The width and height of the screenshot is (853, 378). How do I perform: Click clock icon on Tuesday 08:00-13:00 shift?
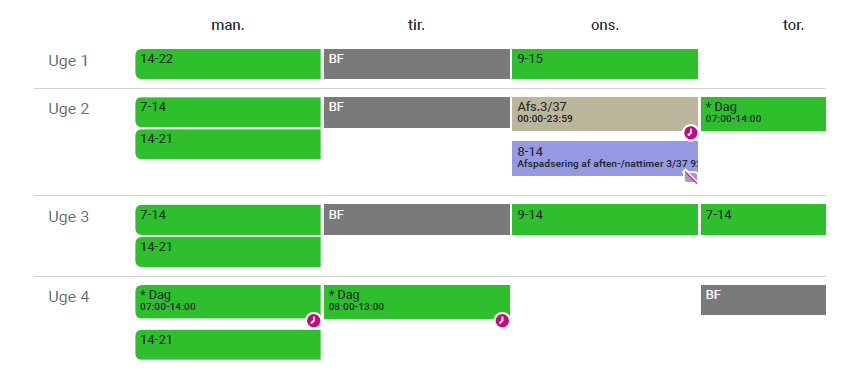502,320
